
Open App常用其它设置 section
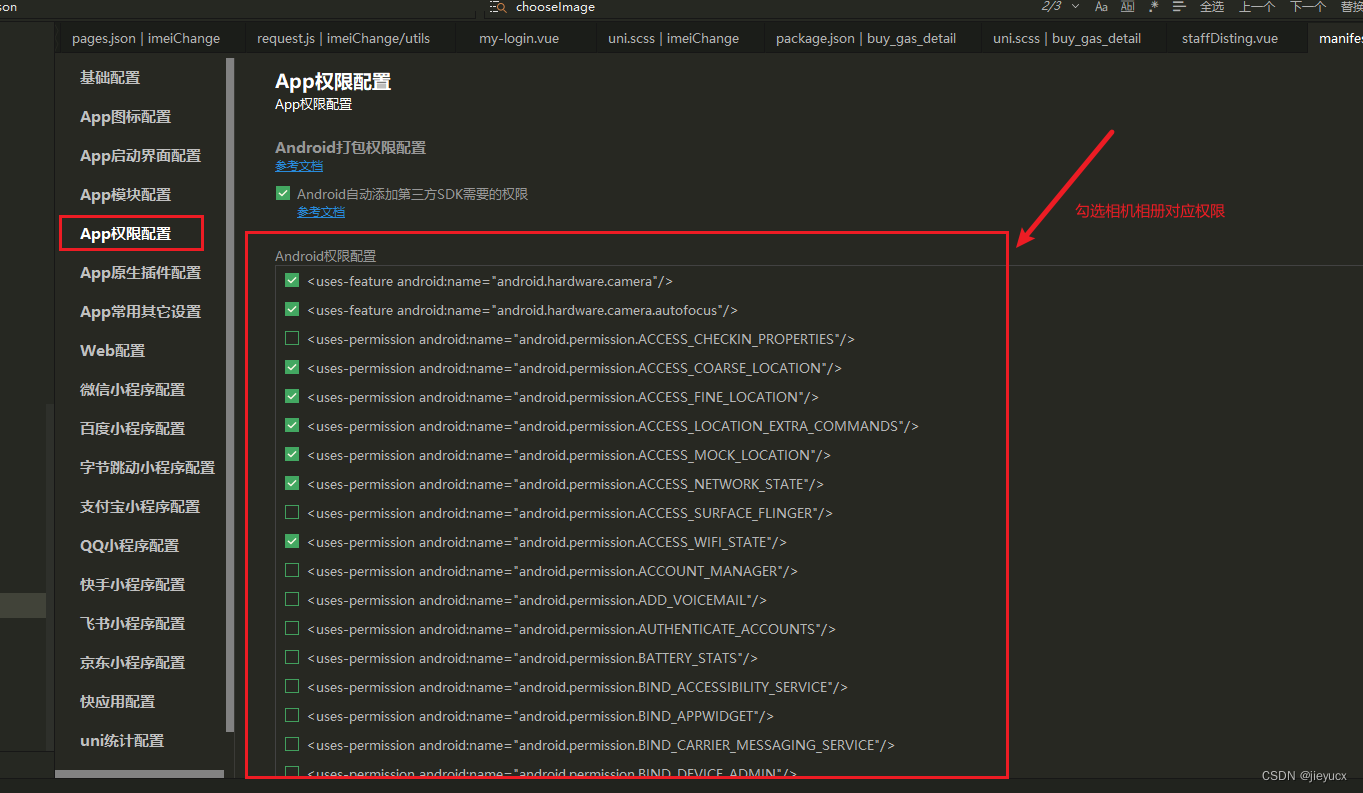click(140, 312)
